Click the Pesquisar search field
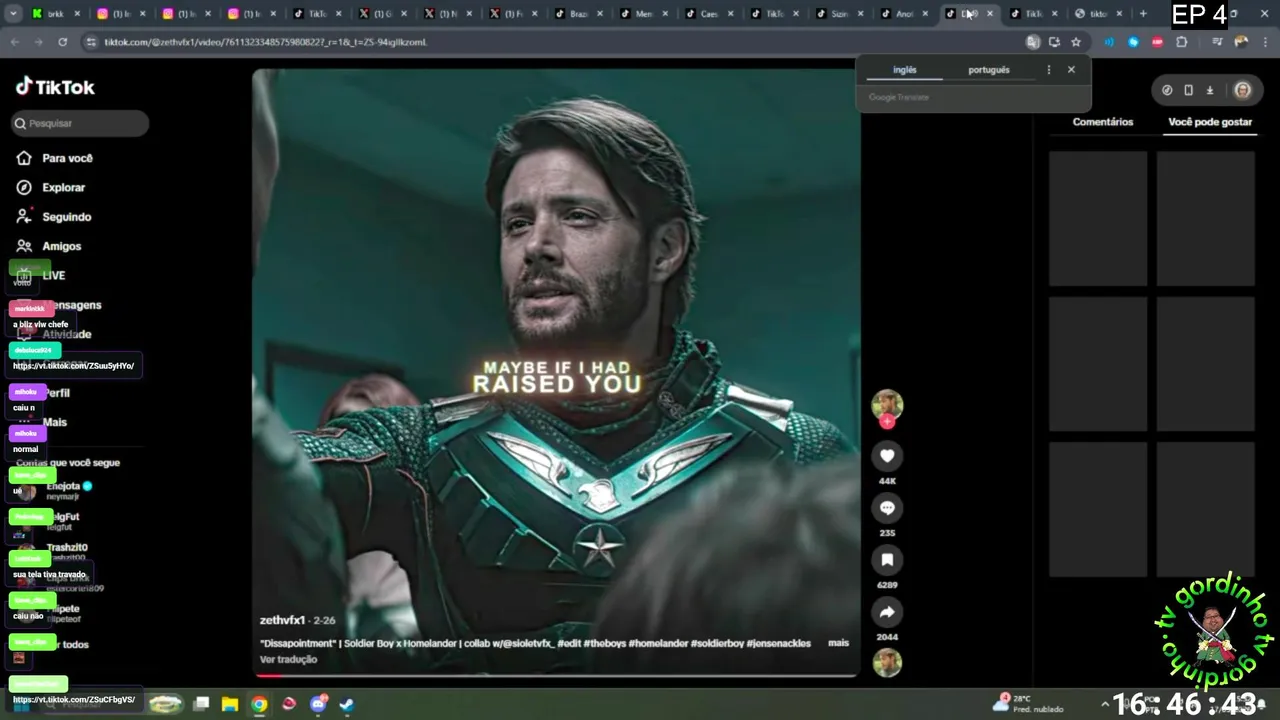Image resolution: width=1280 pixels, height=720 pixels. point(80,123)
